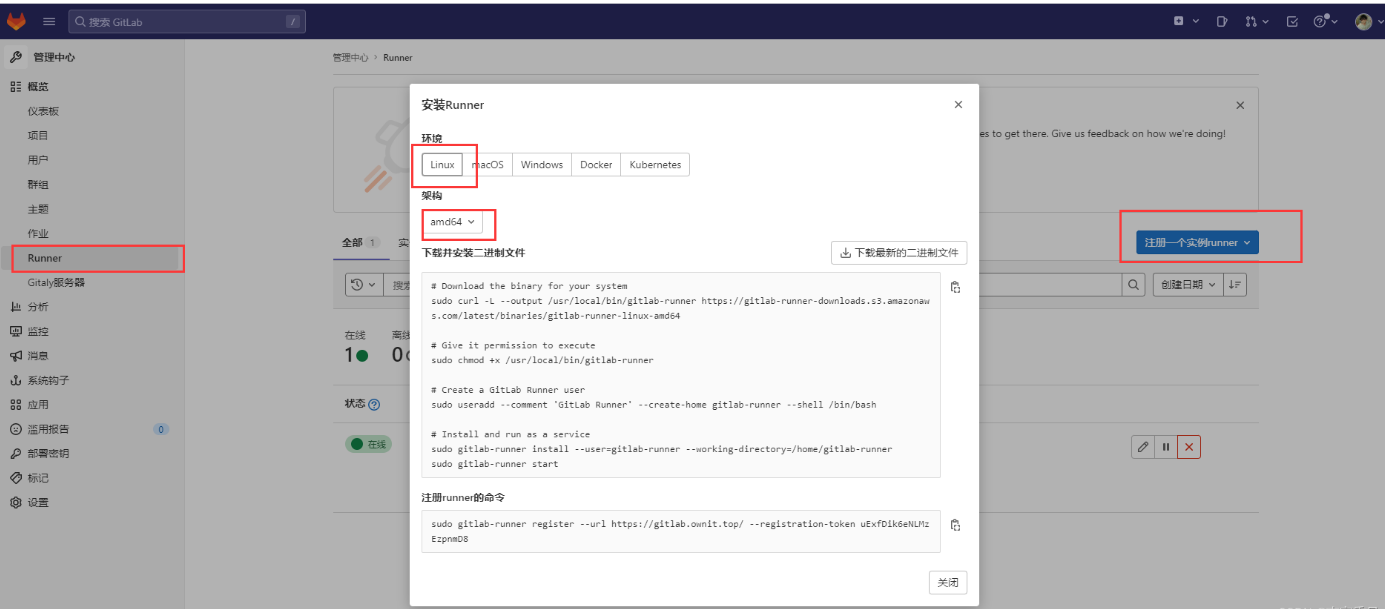Switch to the 全部 tab
This screenshot has height=609, width=1385.
pos(360,242)
